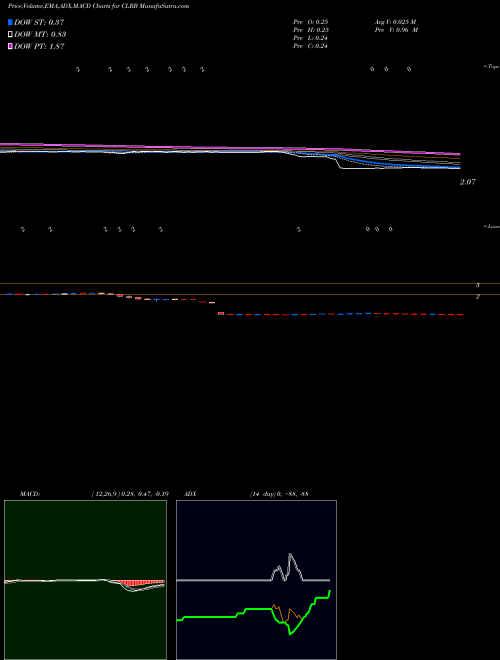Click the MACD parameters '(12,26,9) 0.28, 0.47, -0.19'

(x=130, y=494)
